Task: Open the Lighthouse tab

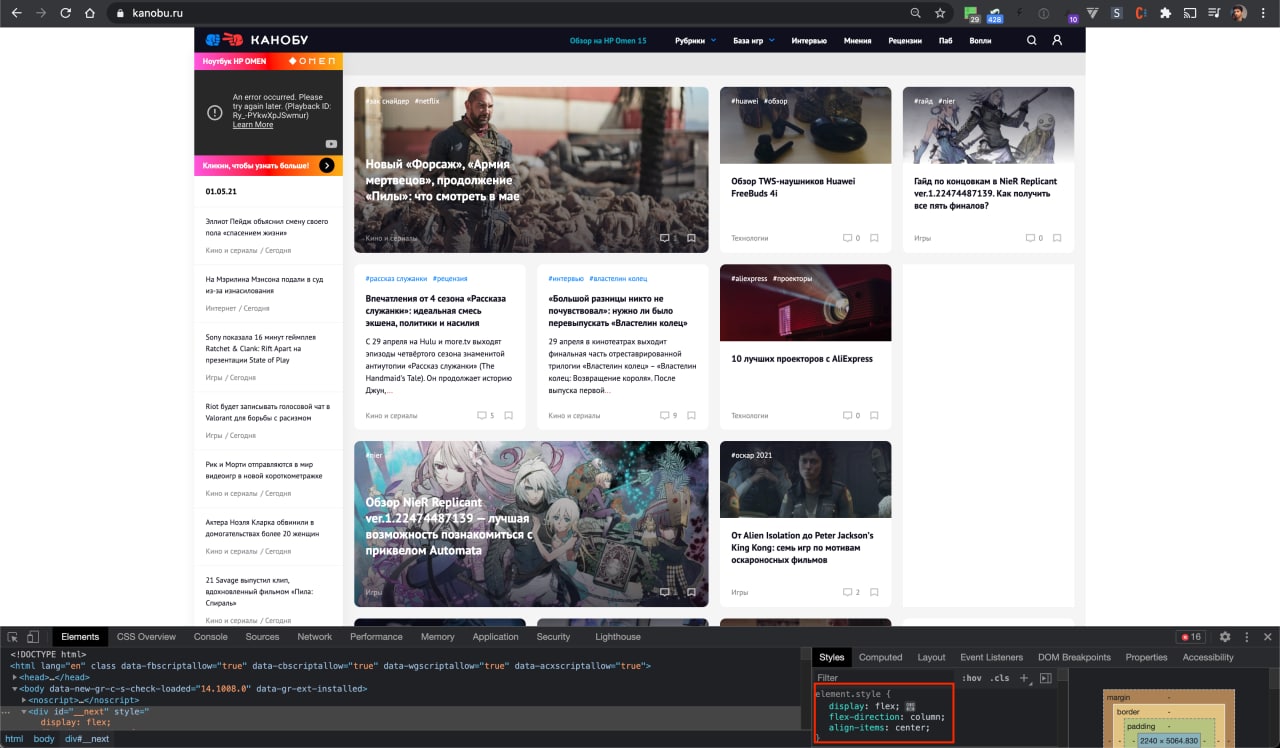Action: pyautogui.click(x=618, y=636)
